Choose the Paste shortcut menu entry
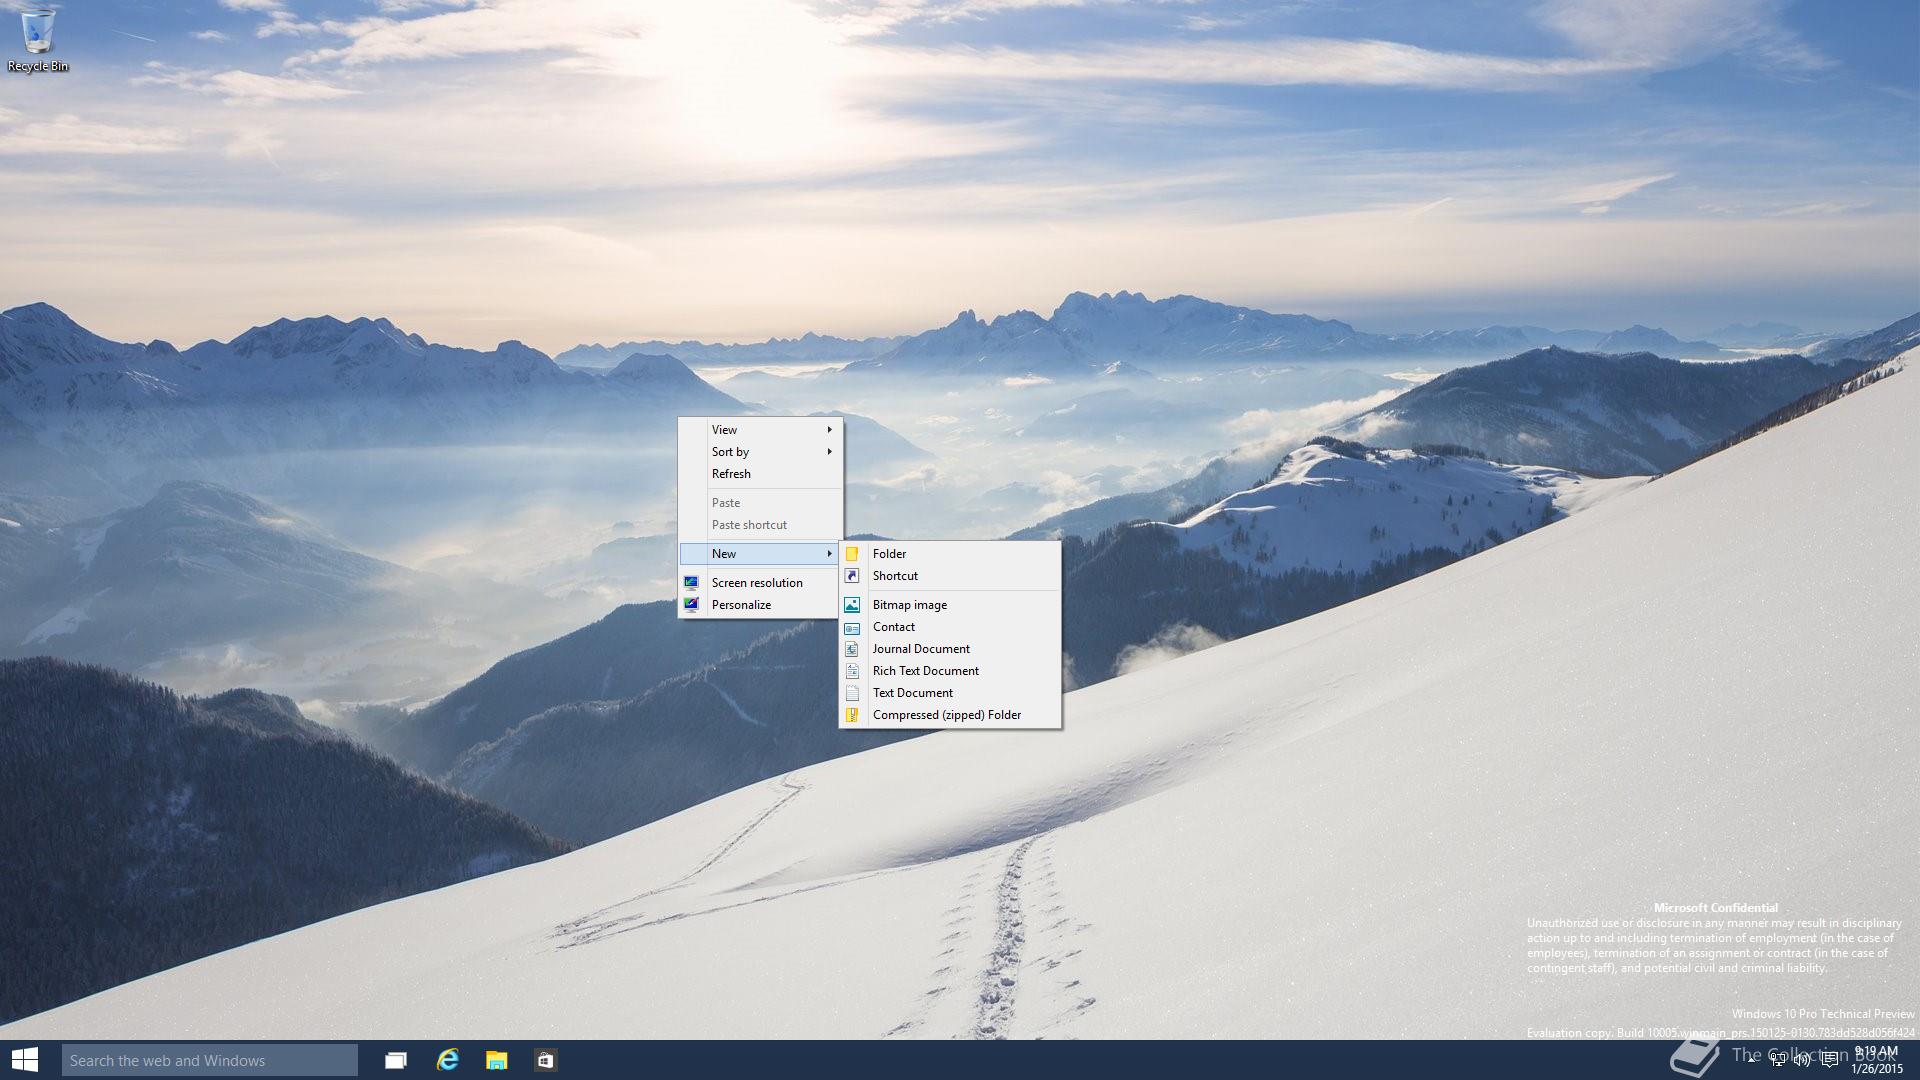 click(760, 525)
